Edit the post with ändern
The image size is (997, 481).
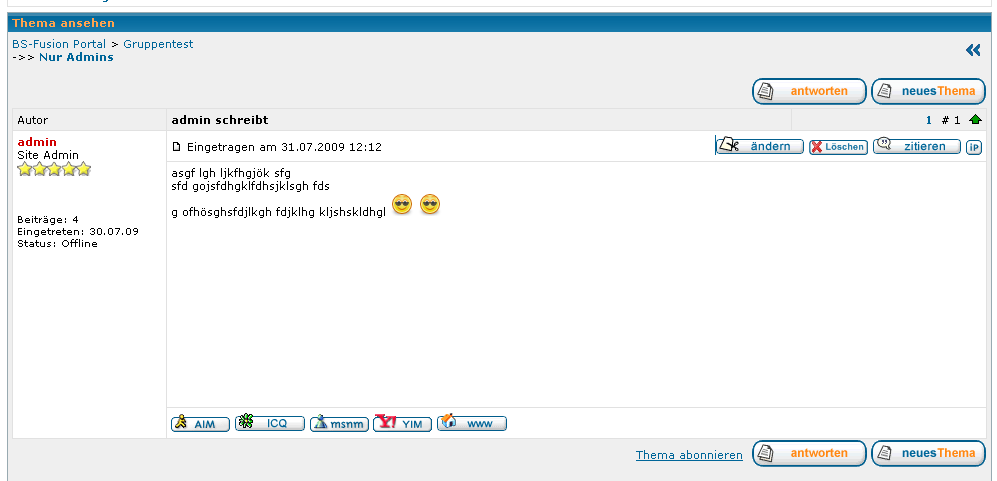point(760,146)
